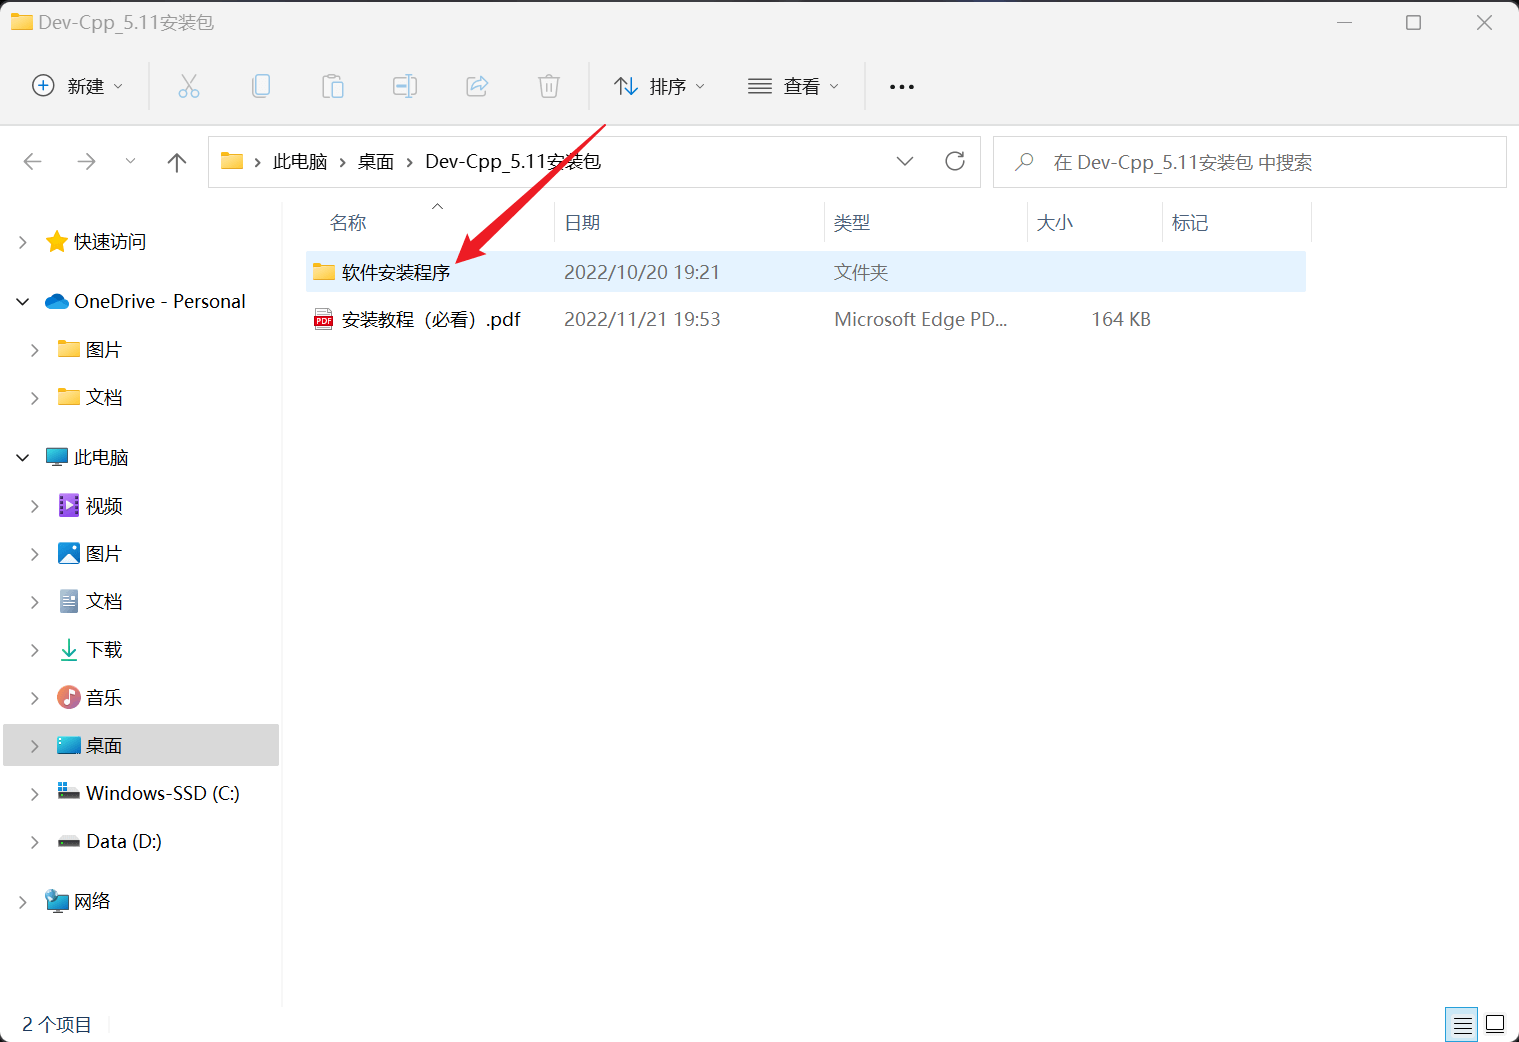This screenshot has height=1042, width=1519.
Task: Click the 2 个项目 status text
Action: click(57, 1024)
